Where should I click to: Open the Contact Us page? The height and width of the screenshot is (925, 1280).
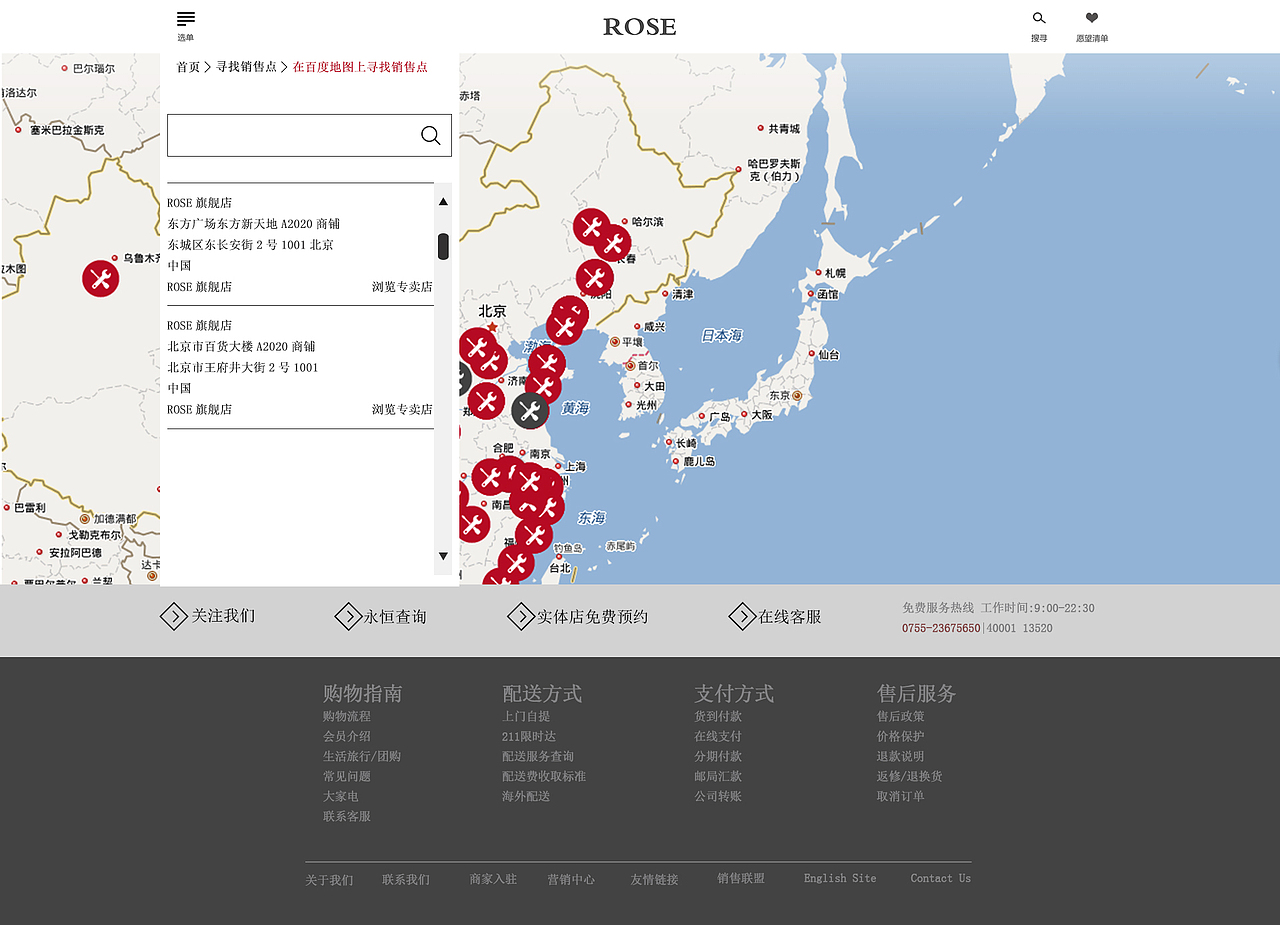tap(940, 878)
